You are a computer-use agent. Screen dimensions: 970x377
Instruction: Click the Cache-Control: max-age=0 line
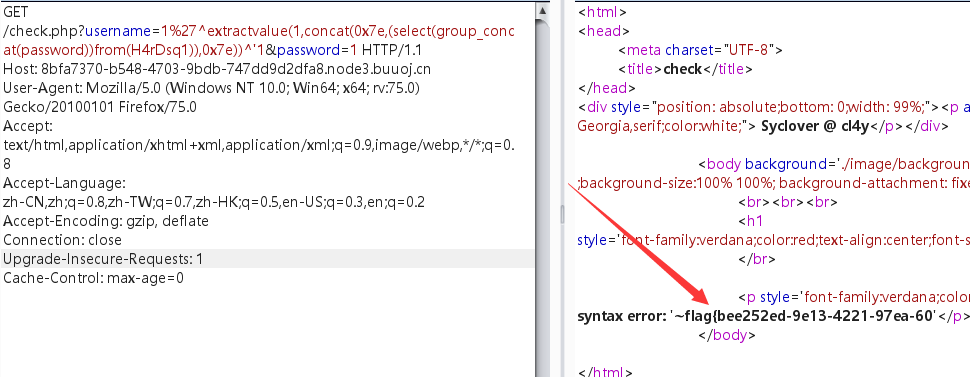point(93,278)
